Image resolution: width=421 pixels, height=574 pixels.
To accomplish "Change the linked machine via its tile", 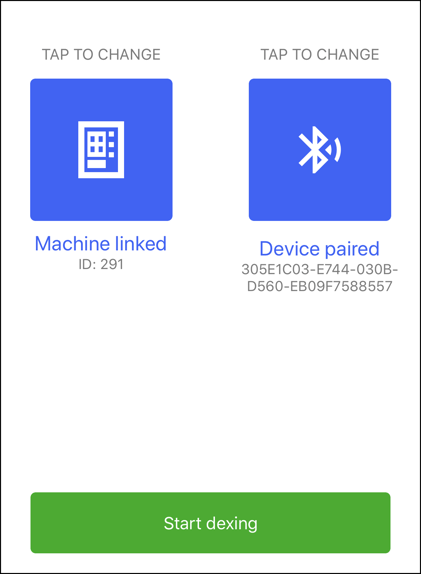I will point(101,150).
